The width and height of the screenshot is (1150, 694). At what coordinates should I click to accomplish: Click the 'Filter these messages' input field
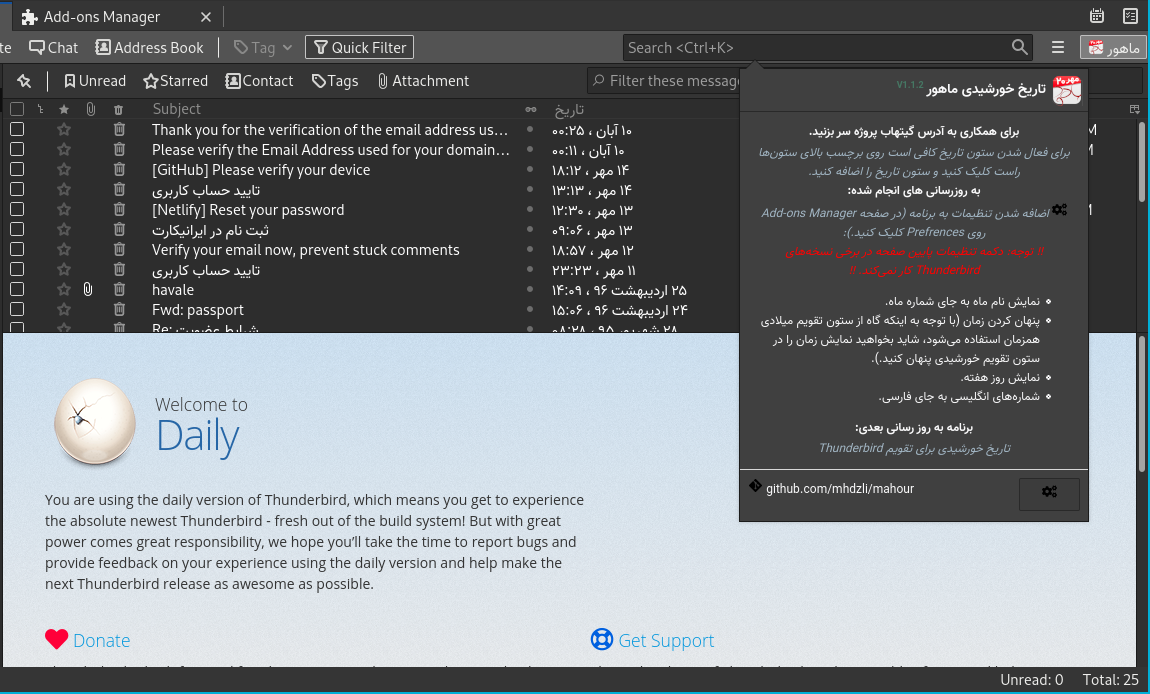pos(670,81)
